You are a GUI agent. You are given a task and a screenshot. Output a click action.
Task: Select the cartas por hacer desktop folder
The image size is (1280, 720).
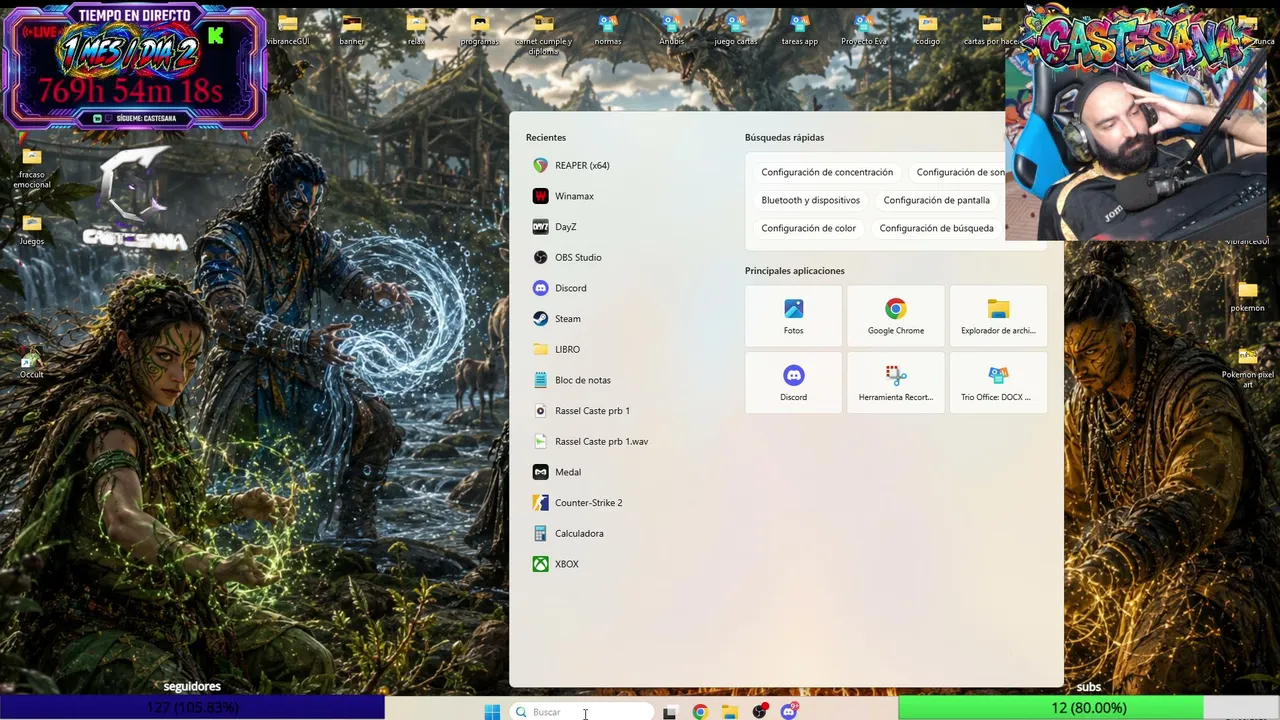992,30
